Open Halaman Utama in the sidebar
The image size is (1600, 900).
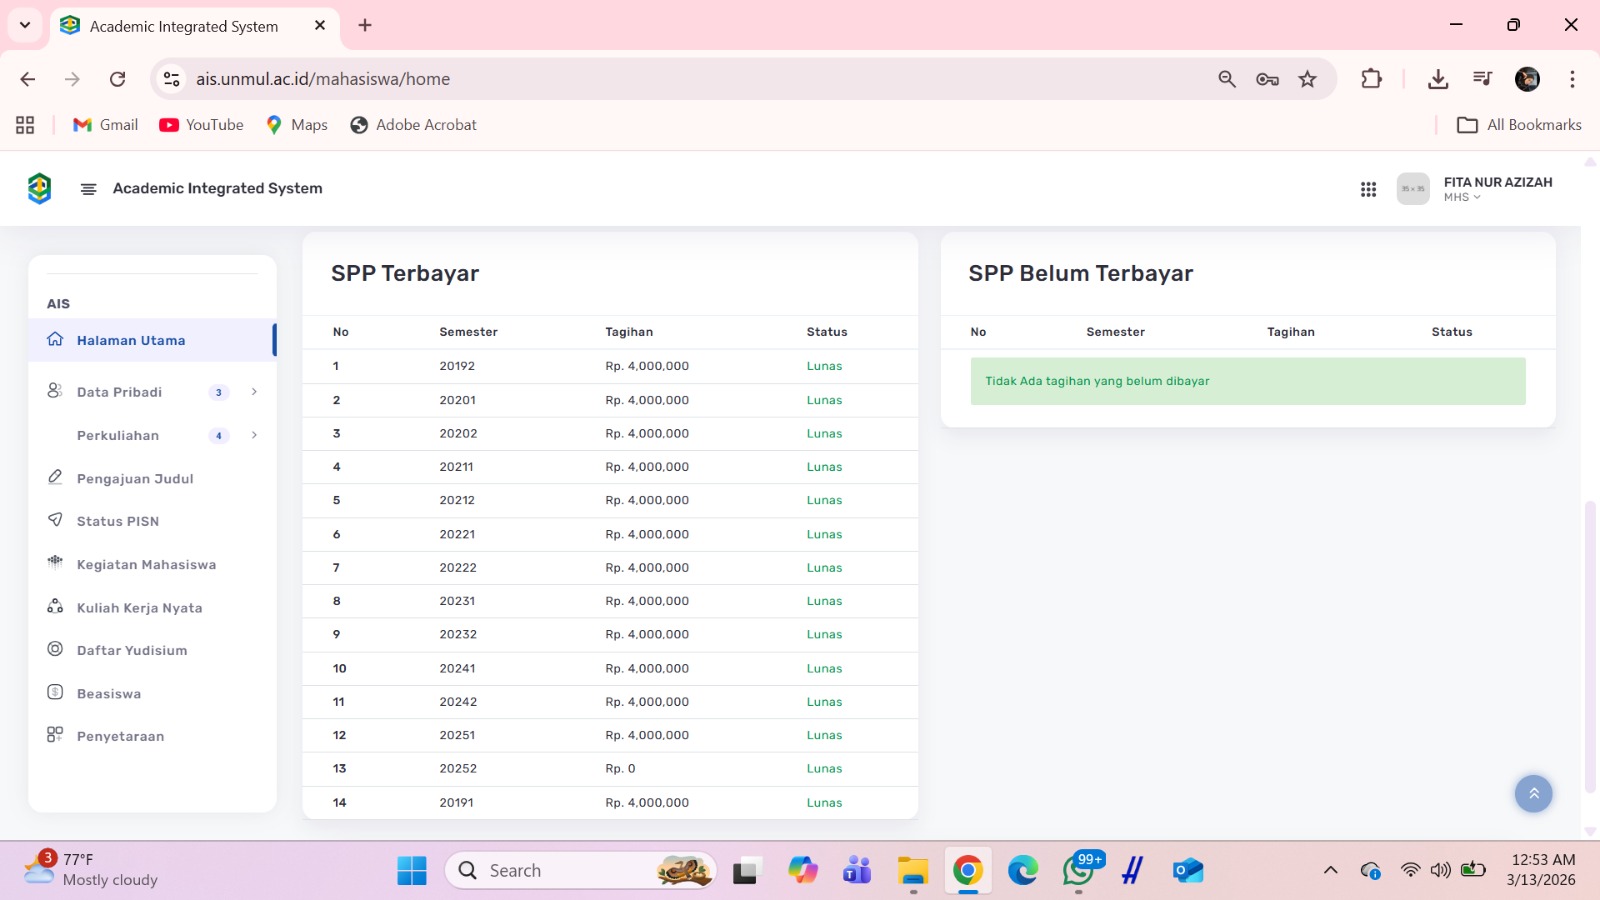[x=131, y=340]
